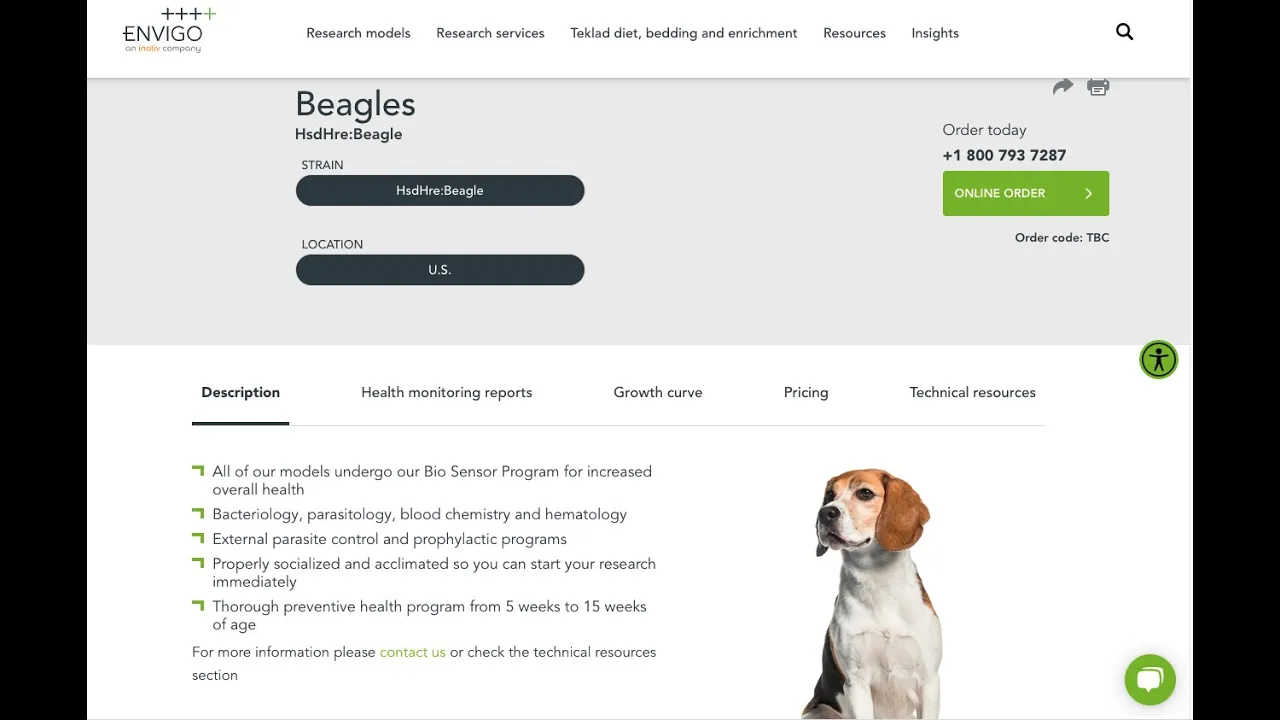
Task: Open the chat bubble widget
Action: click(x=1149, y=680)
